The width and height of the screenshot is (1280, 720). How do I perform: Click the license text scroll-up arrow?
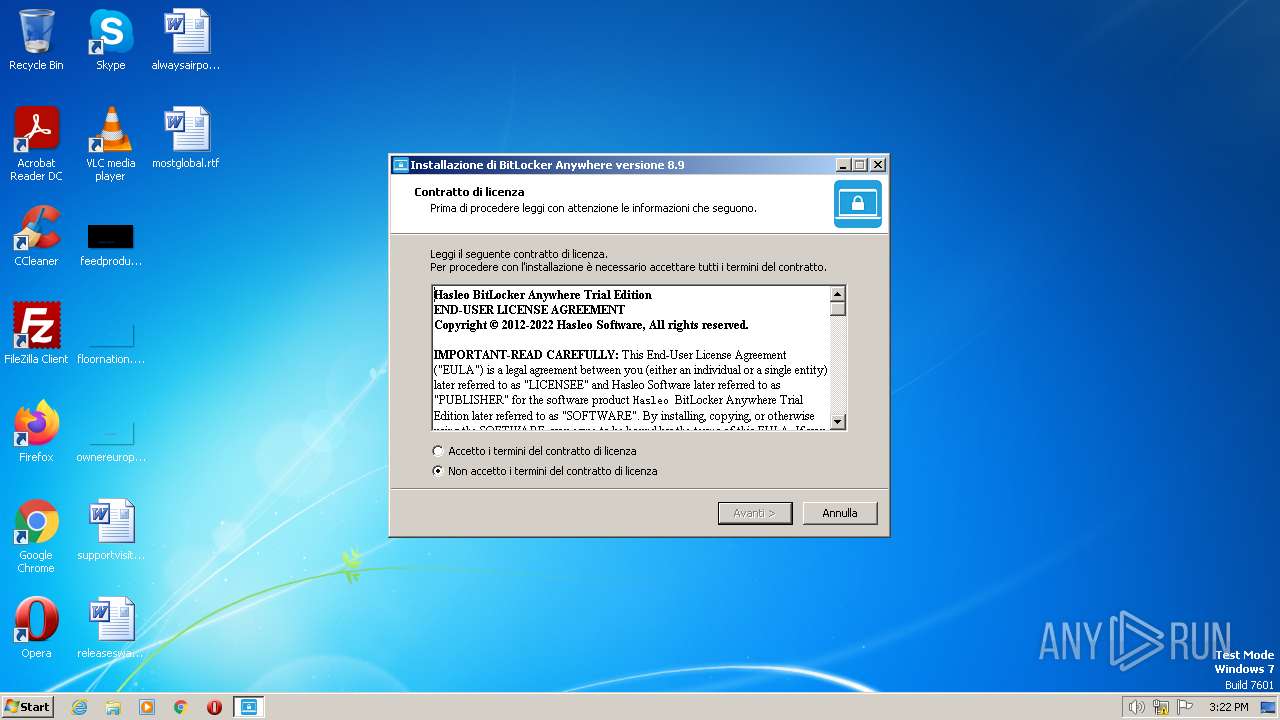click(x=838, y=294)
